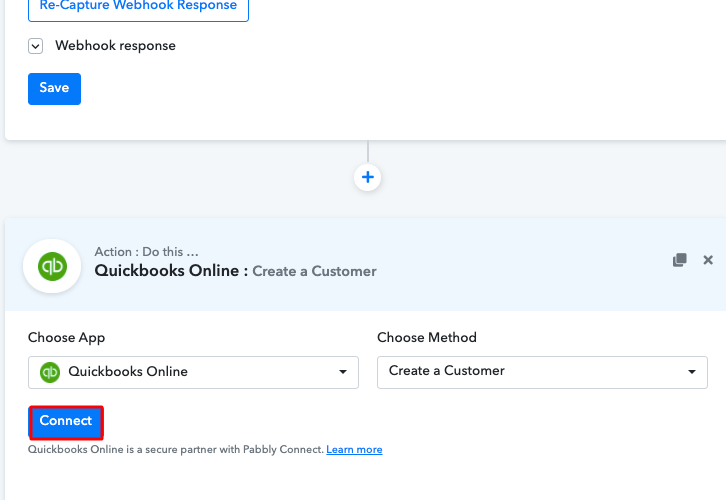The image size is (726, 500).
Task: Click the Choose Method label
Action: 427,338
